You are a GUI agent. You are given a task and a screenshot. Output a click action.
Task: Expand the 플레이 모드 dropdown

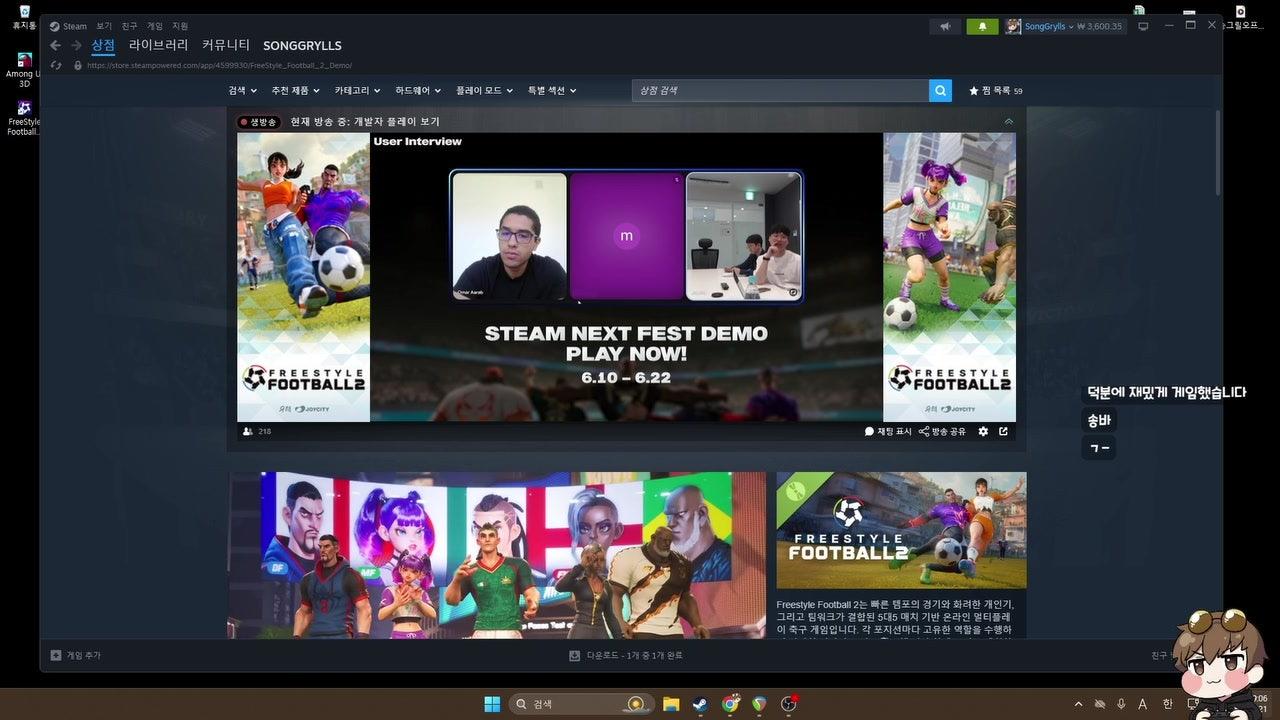point(484,91)
